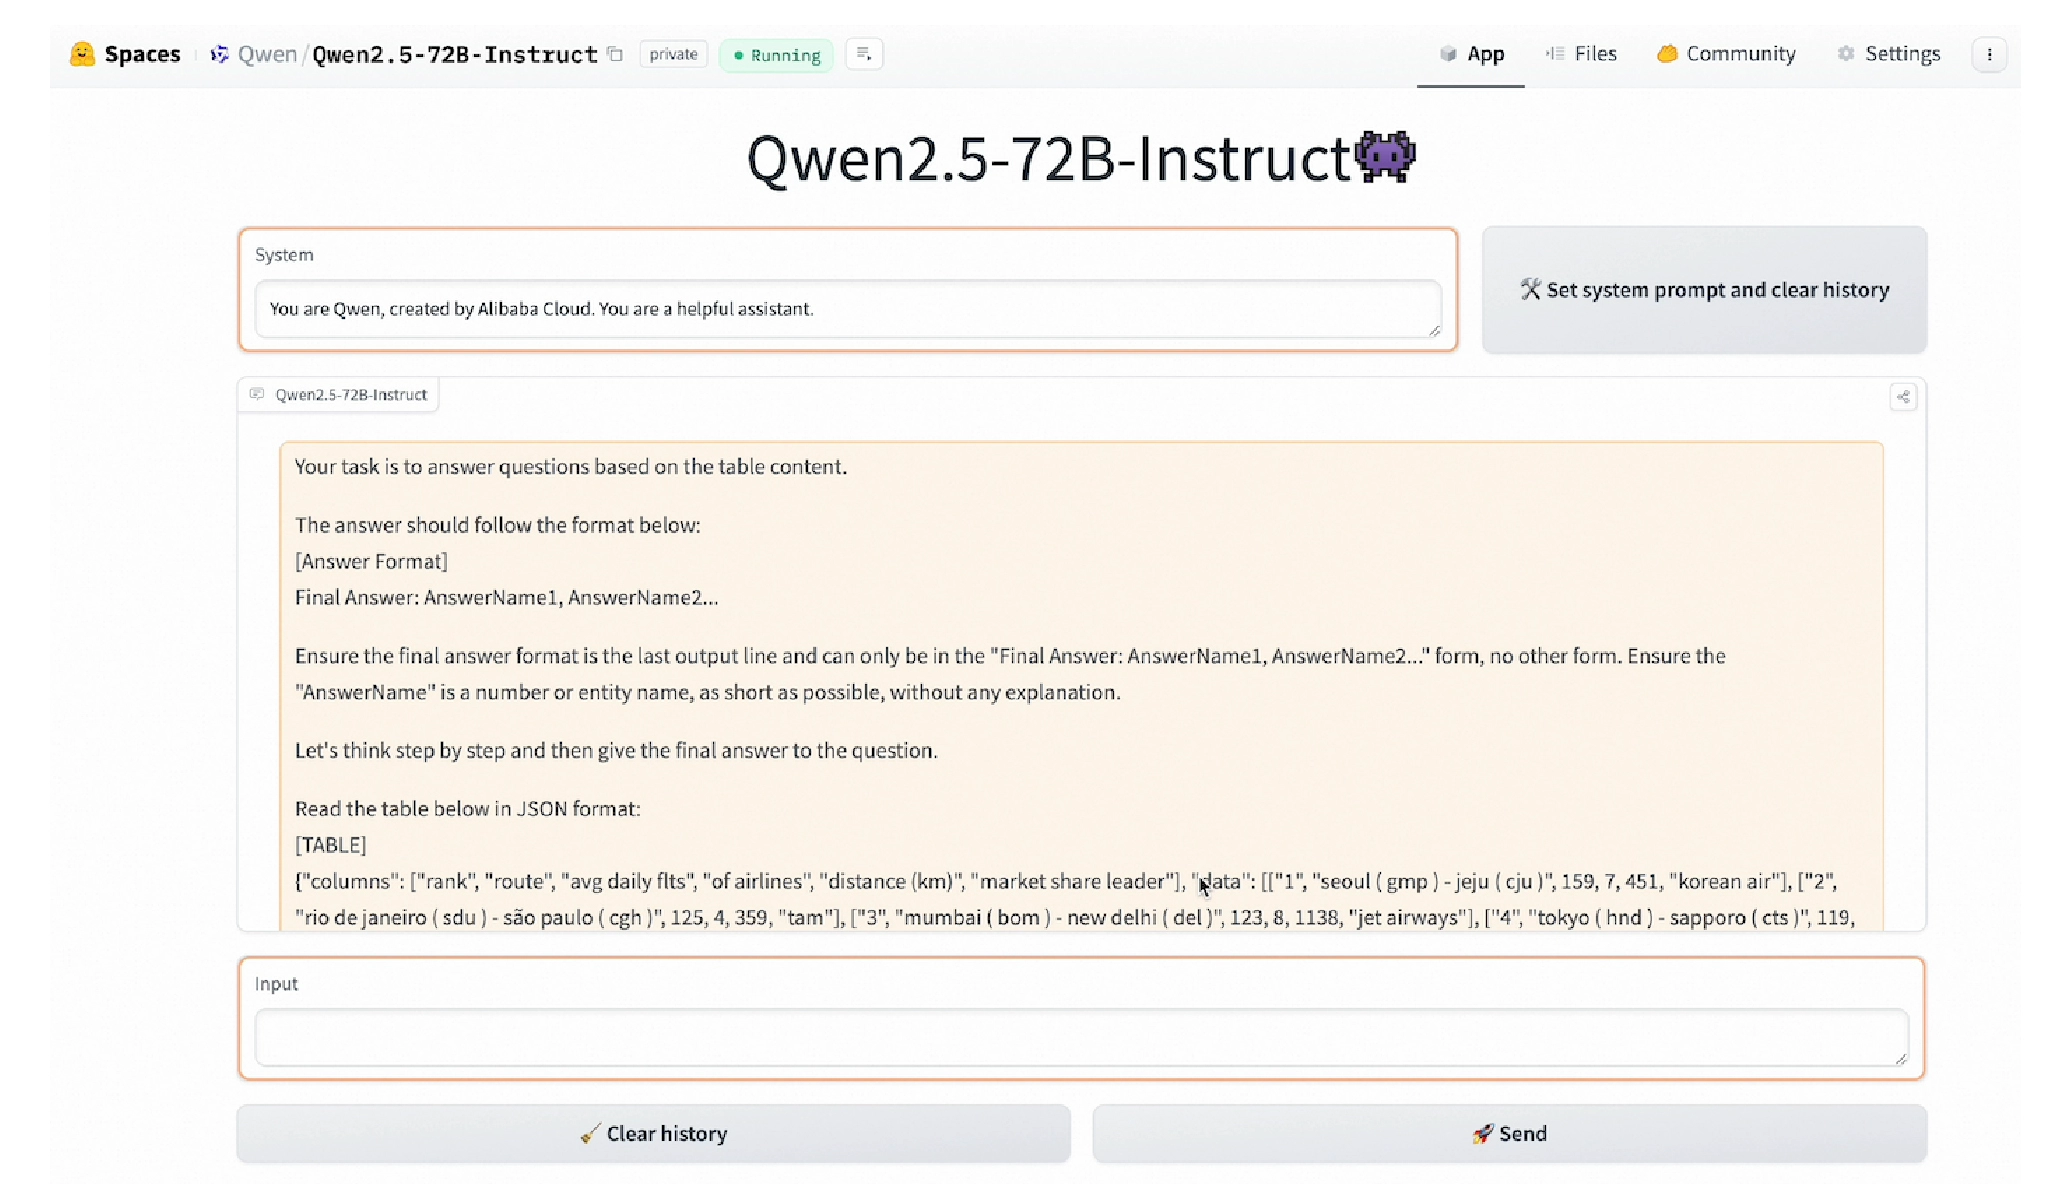Click the line 'Final Answer: AnswerName1, AnswerName2...'
The width and height of the screenshot is (2070, 1184).
pos(506,597)
